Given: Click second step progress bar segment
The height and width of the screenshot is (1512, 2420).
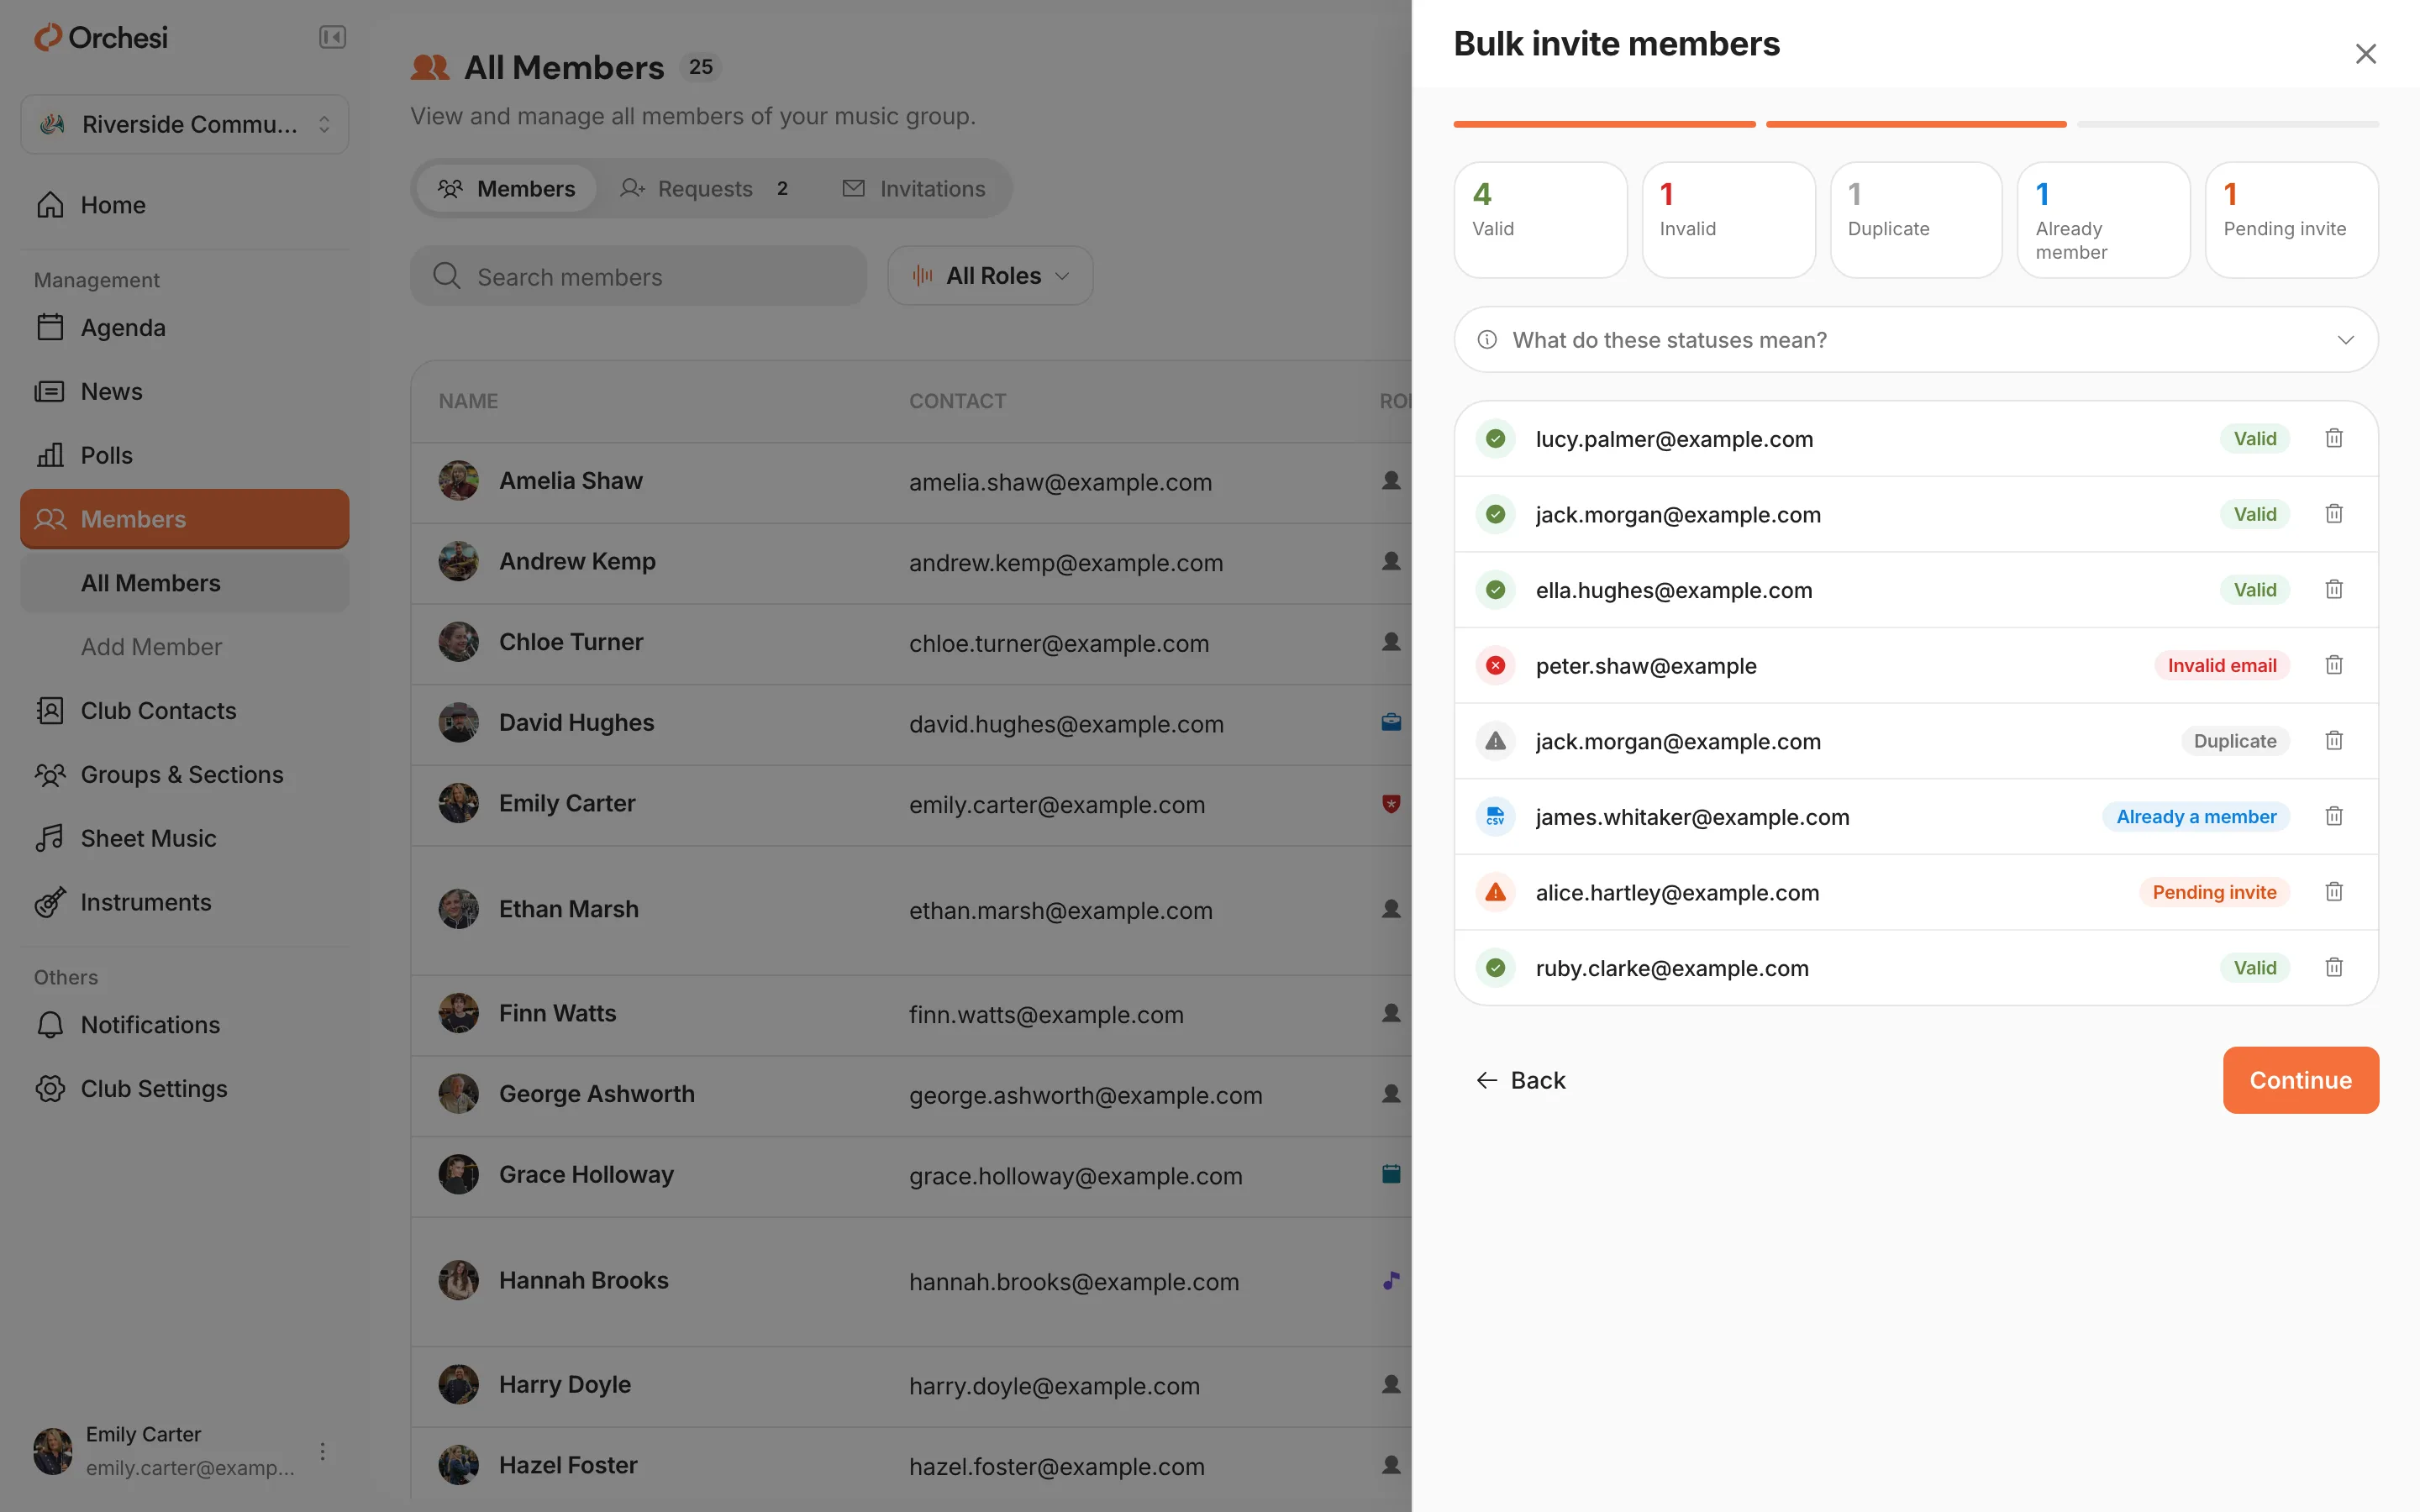Looking at the screenshot, I should click(x=1916, y=124).
